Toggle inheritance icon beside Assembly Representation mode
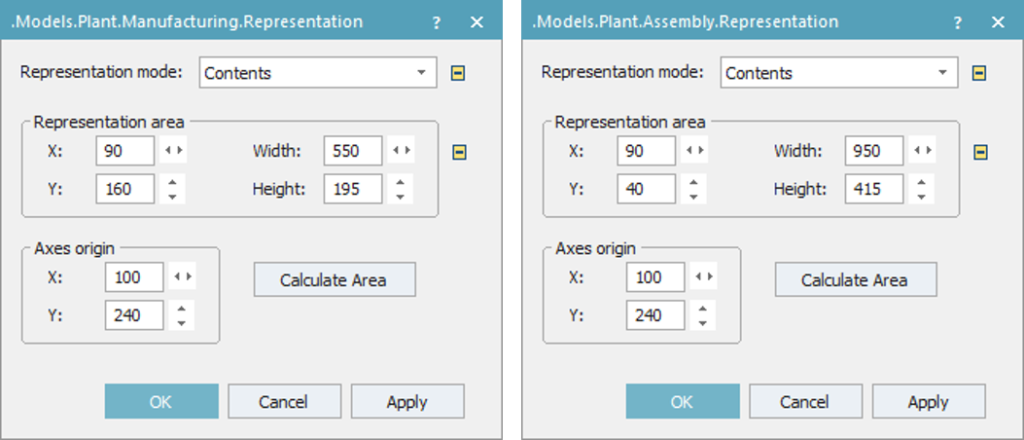This screenshot has width=1024, height=440. coord(979,73)
